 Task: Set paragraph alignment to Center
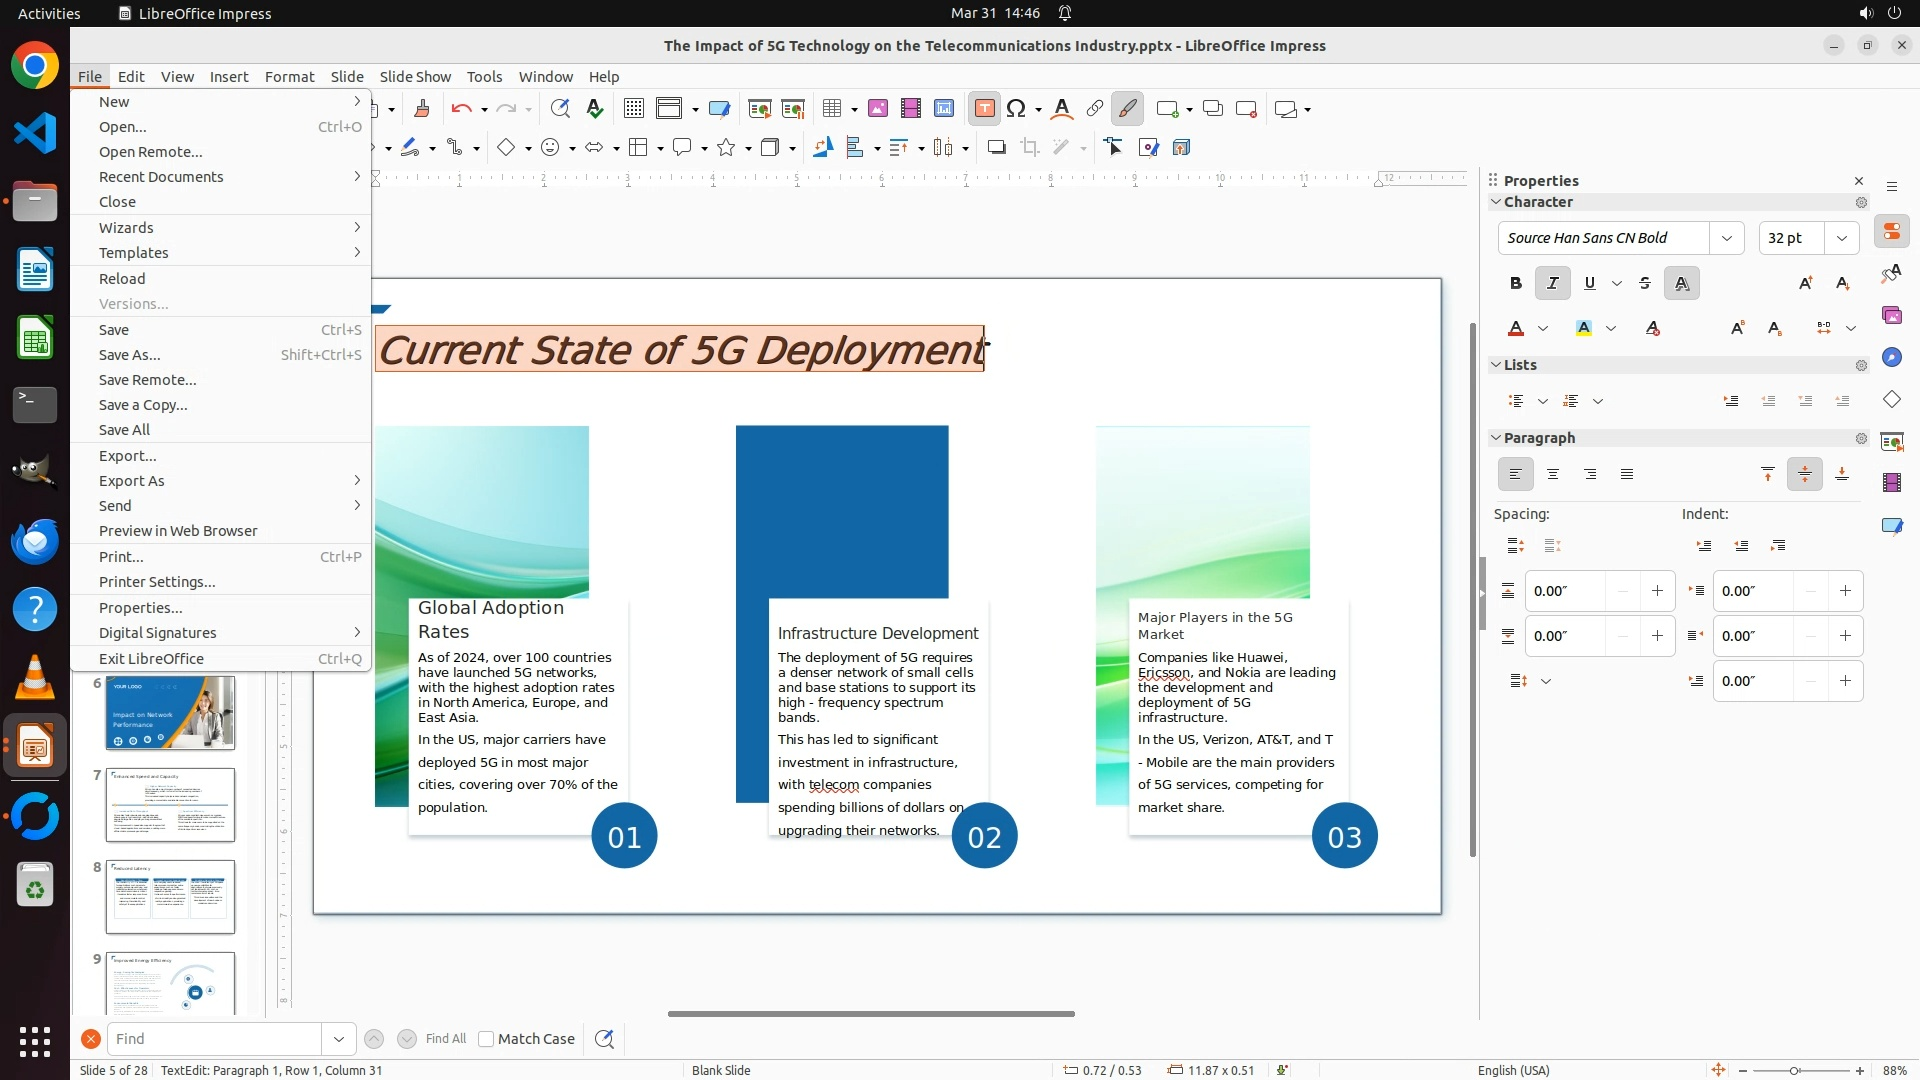pos(1552,474)
